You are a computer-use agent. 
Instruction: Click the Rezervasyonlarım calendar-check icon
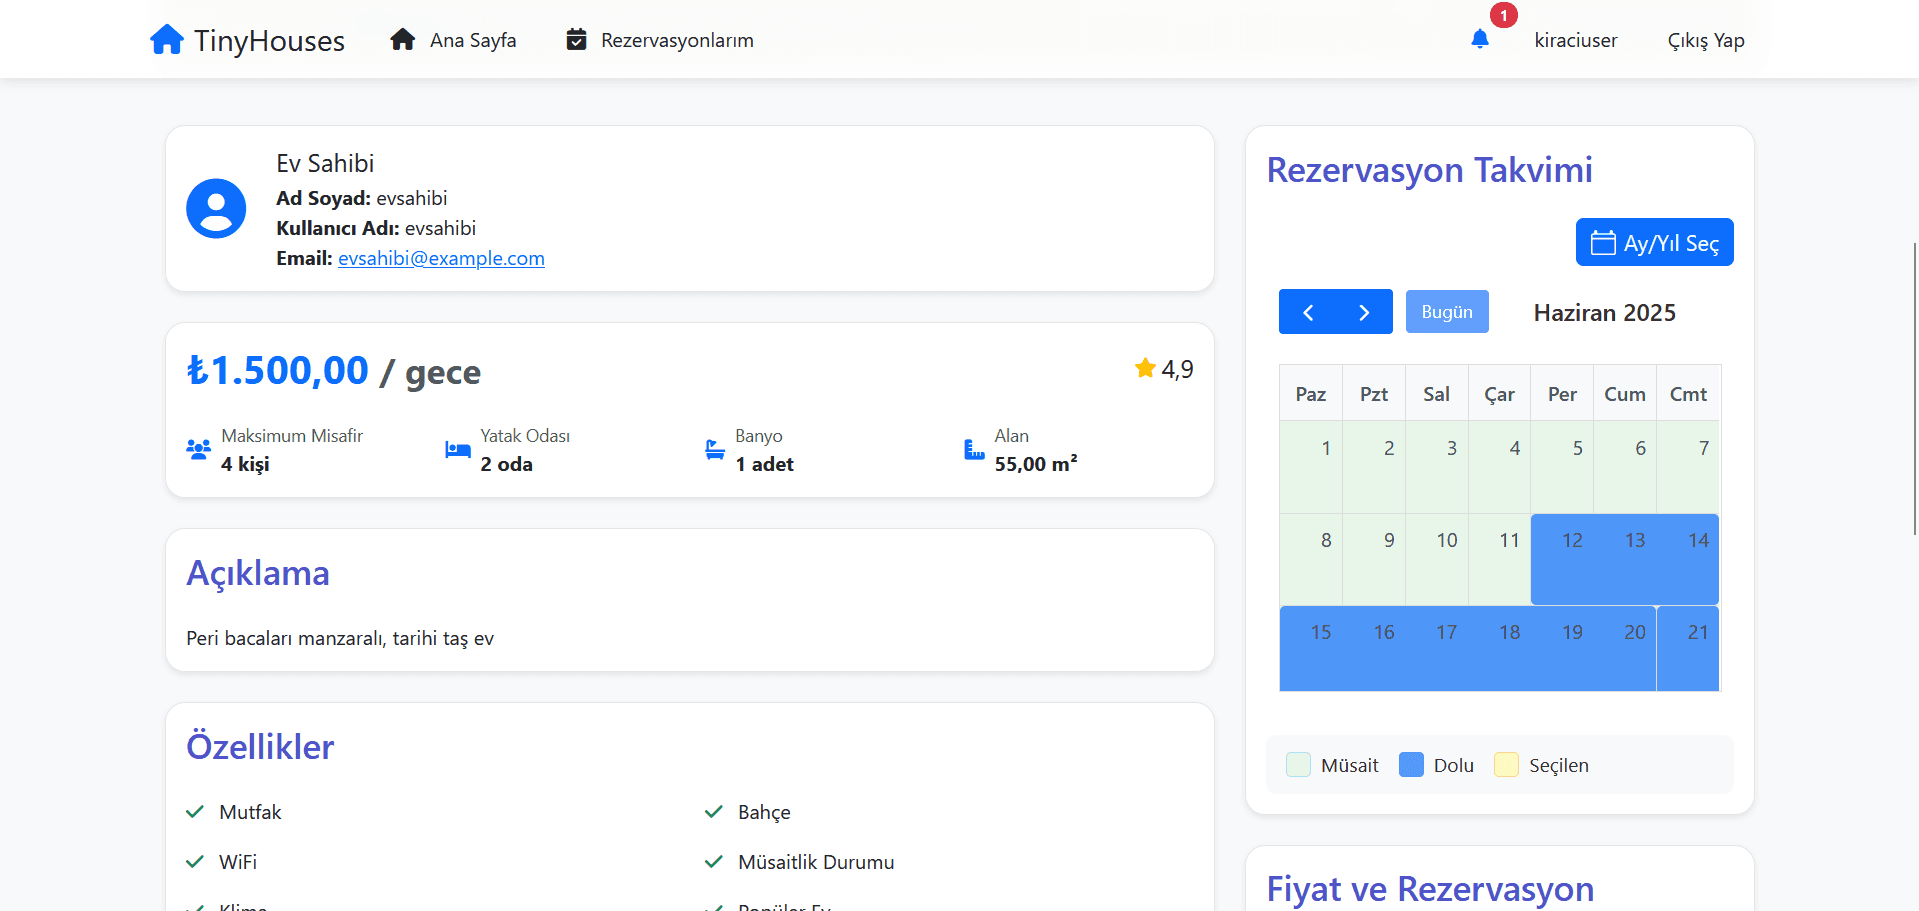click(576, 40)
